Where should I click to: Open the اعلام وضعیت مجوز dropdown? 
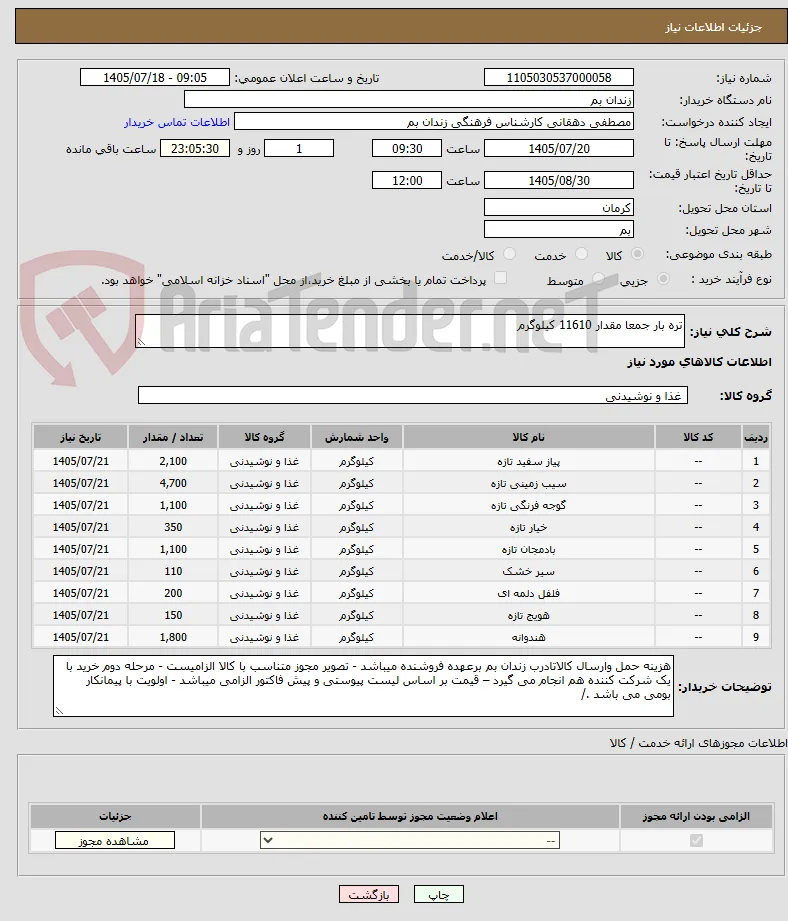[410, 841]
